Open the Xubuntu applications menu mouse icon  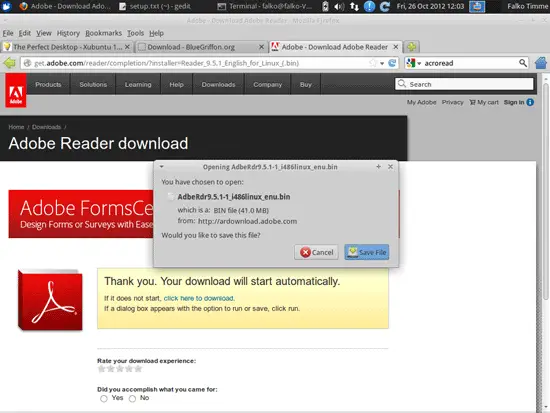click(x=7, y=6)
